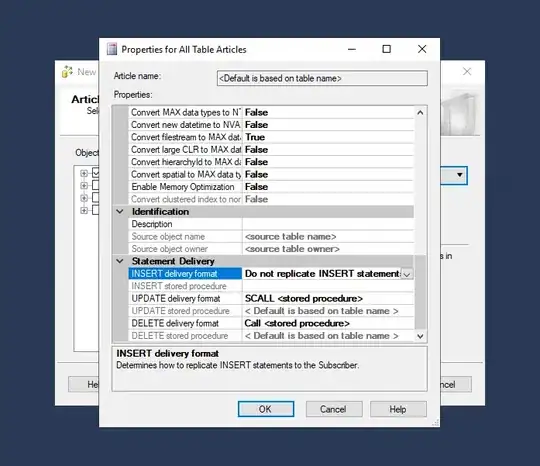This screenshot has height=466, width=540.
Task: Click the UPDATE stored procedure row
Action: (271, 311)
